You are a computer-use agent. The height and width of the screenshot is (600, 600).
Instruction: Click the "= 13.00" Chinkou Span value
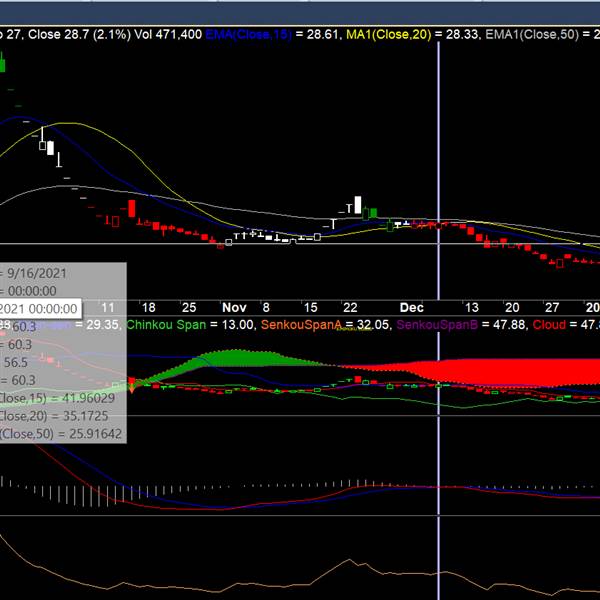233,325
